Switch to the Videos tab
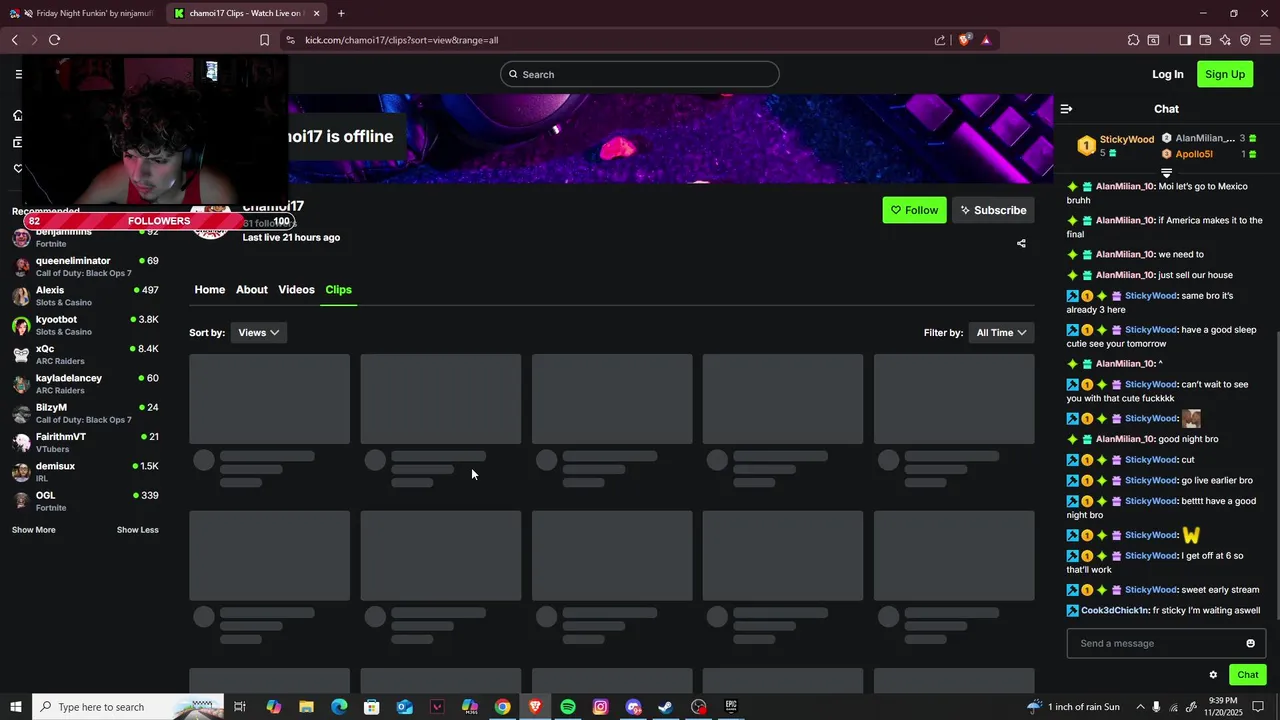The image size is (1280, 720). 296,290
